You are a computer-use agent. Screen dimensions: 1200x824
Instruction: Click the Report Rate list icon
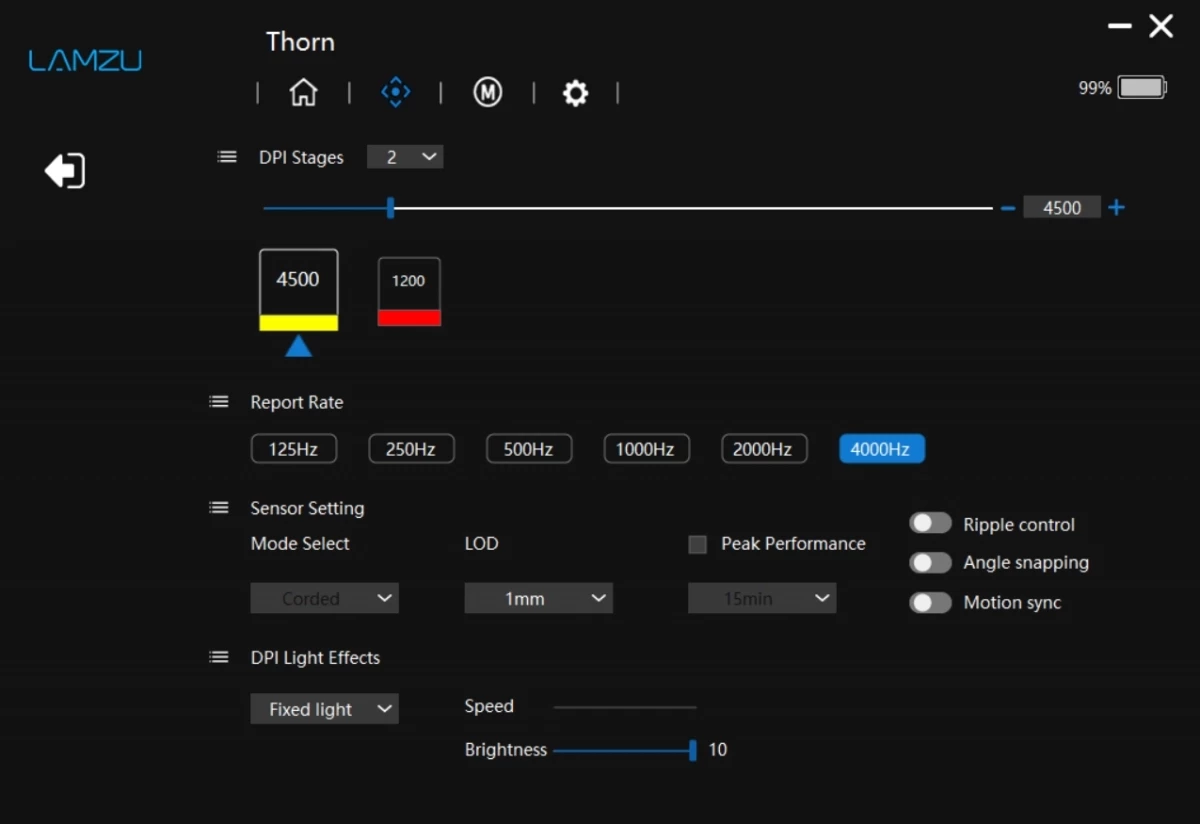(219, 402)
